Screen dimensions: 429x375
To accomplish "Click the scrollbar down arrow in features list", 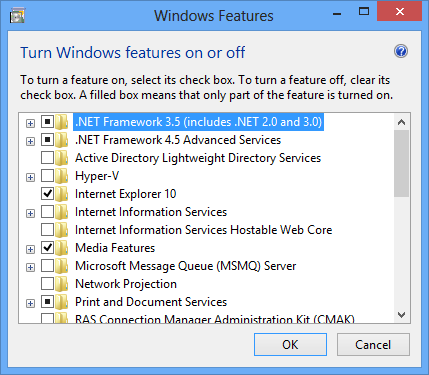I will click(x=401, y=315).
